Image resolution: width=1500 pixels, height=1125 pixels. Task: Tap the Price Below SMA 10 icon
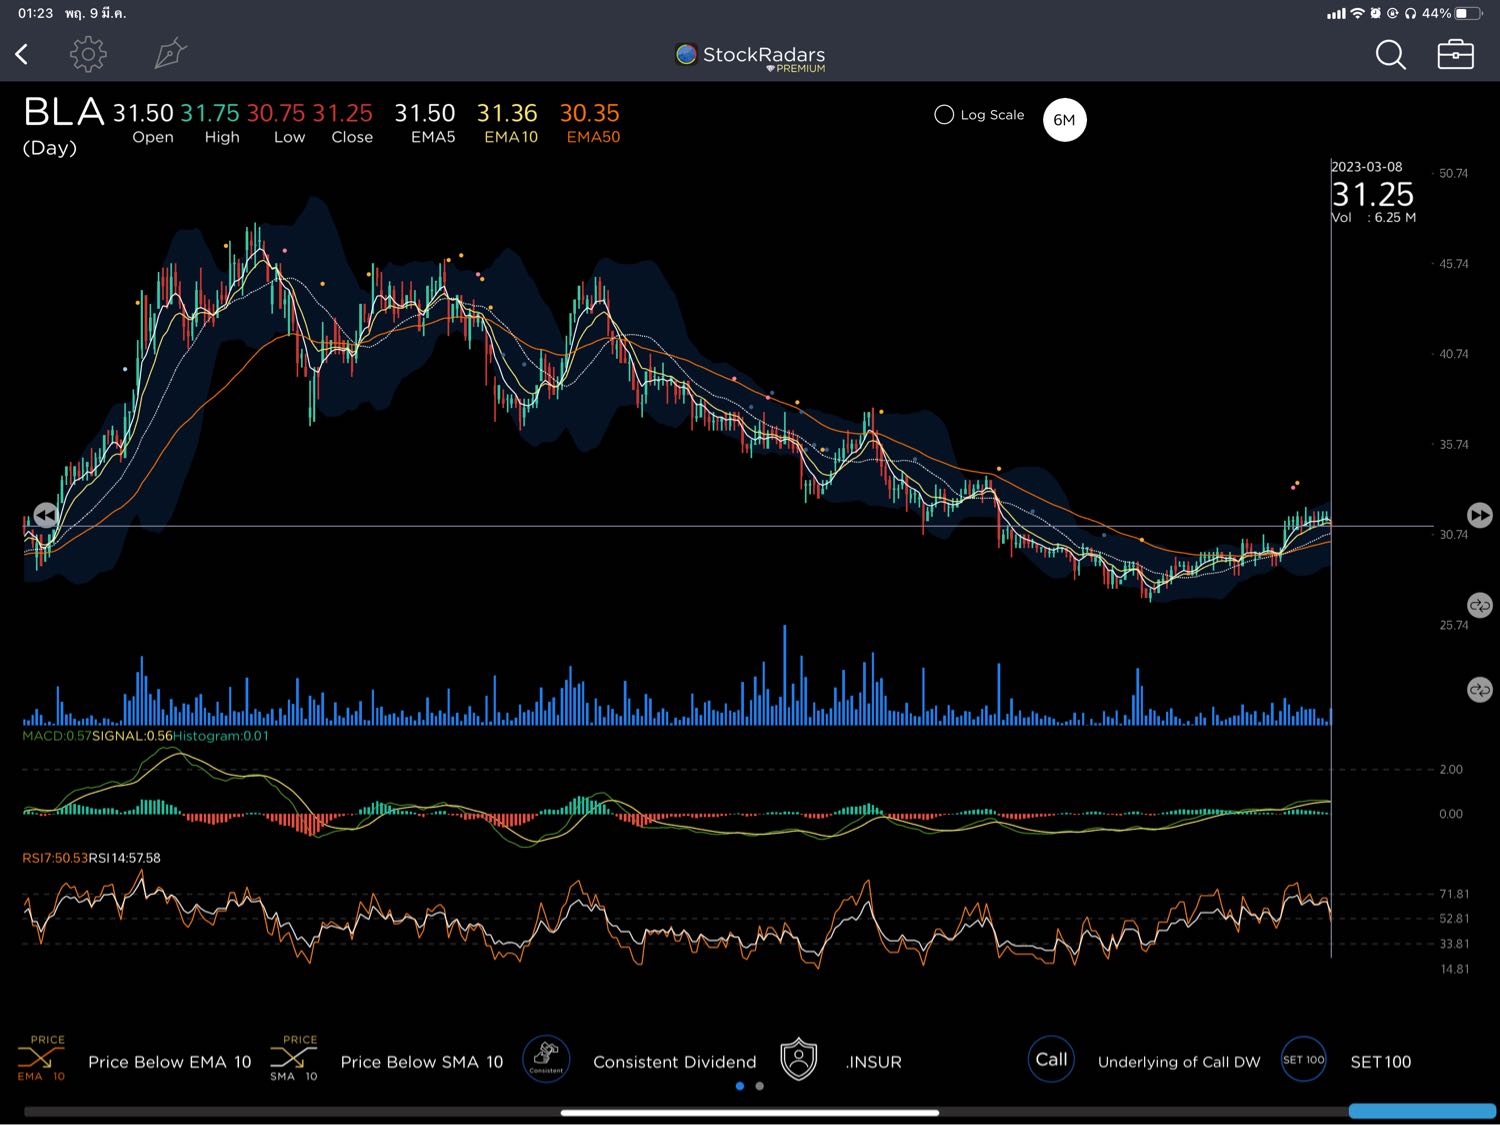(294, 1059)
